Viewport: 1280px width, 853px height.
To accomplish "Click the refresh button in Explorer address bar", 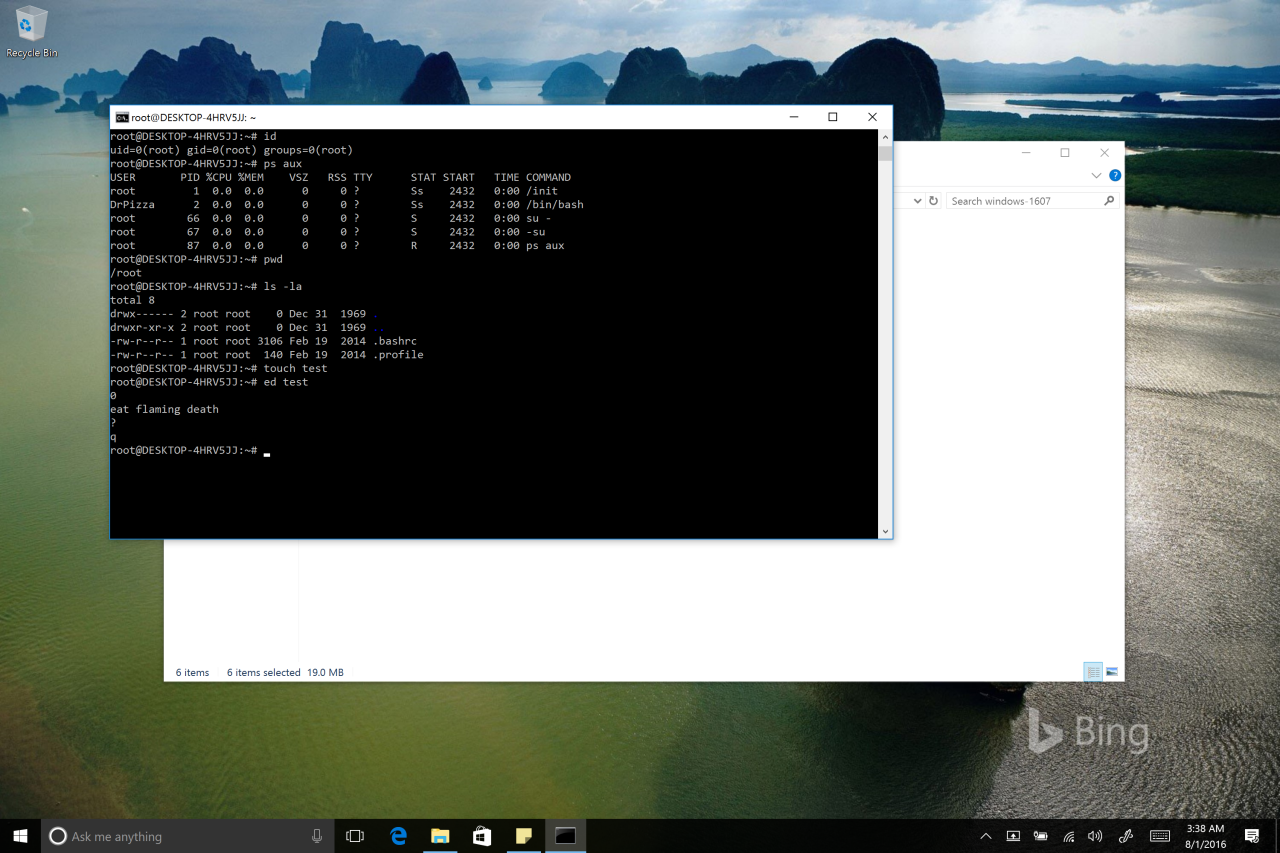I will tap(933, 200).
